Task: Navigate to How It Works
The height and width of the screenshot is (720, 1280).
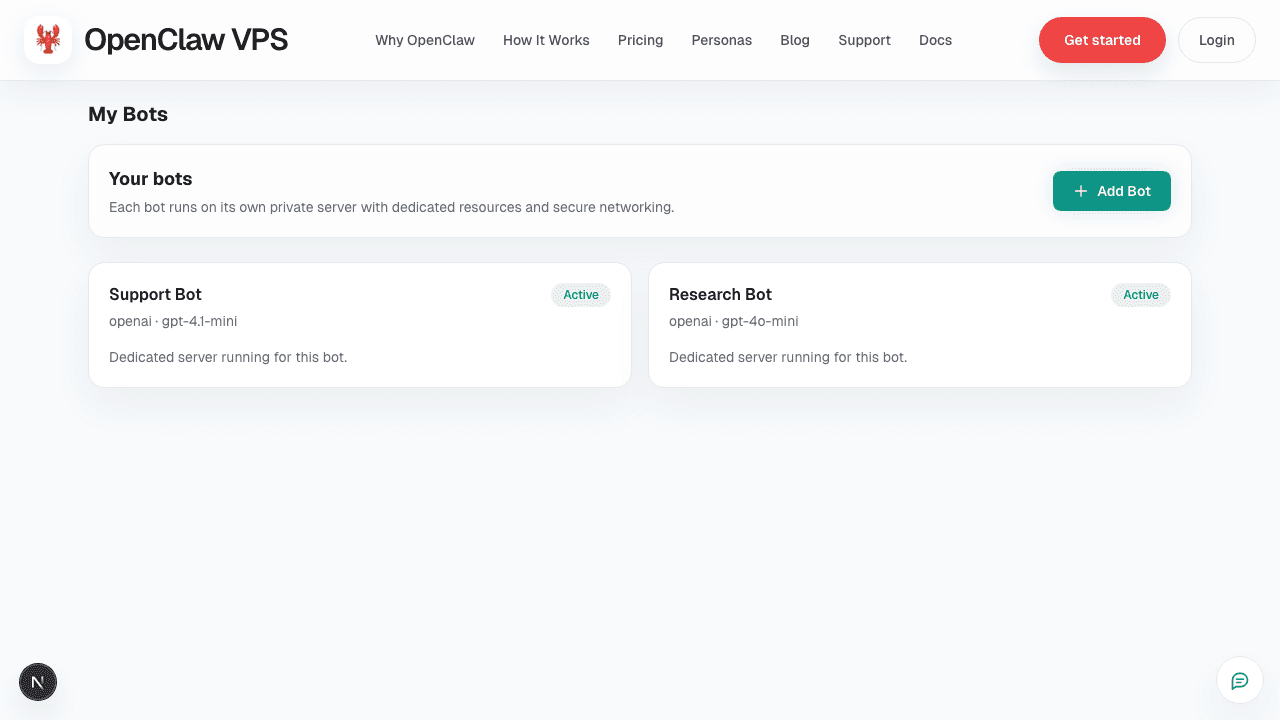Action: coord(546,40)
